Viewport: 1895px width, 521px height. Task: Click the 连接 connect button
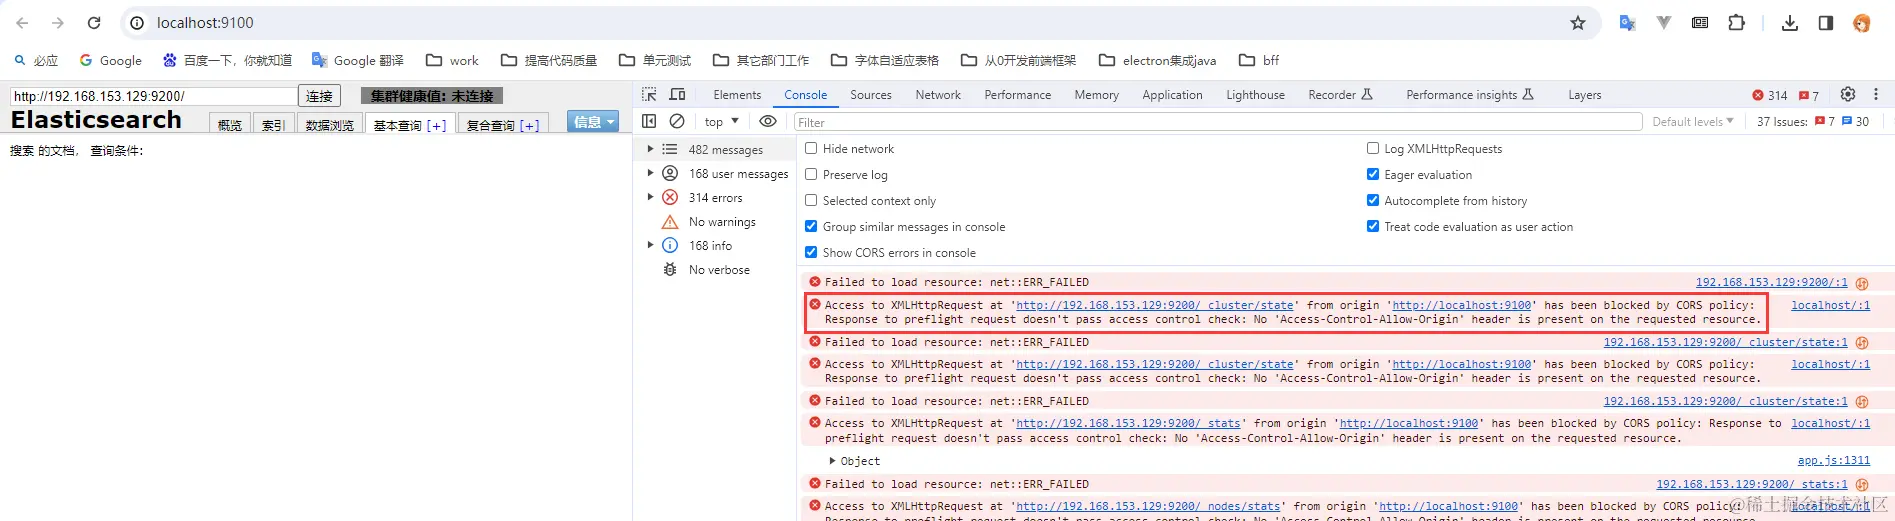(x=319, y=96)
